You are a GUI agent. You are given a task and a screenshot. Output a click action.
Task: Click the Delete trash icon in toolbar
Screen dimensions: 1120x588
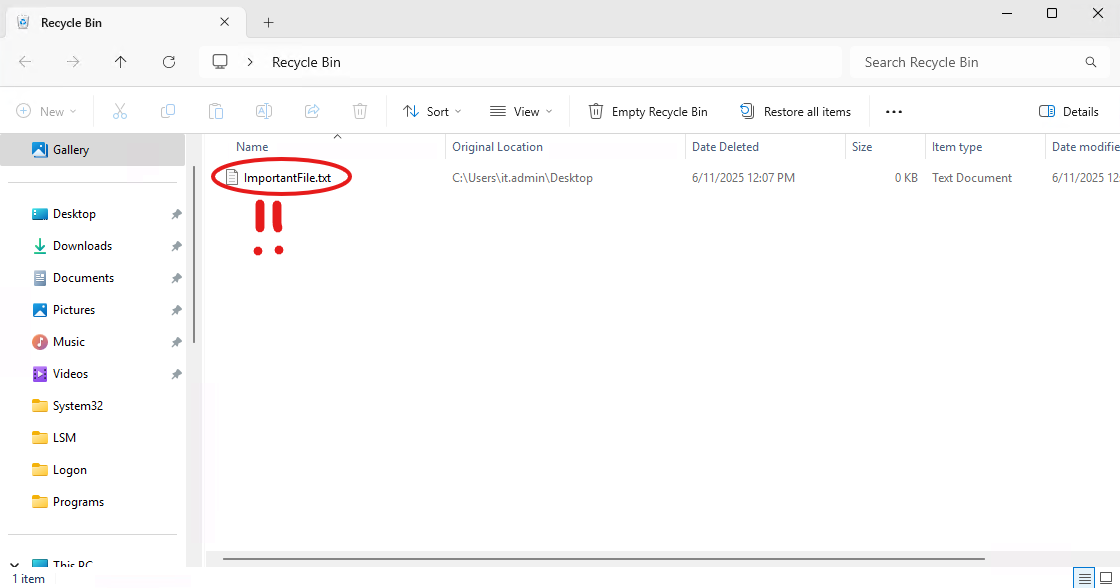(x=360, y=111)
